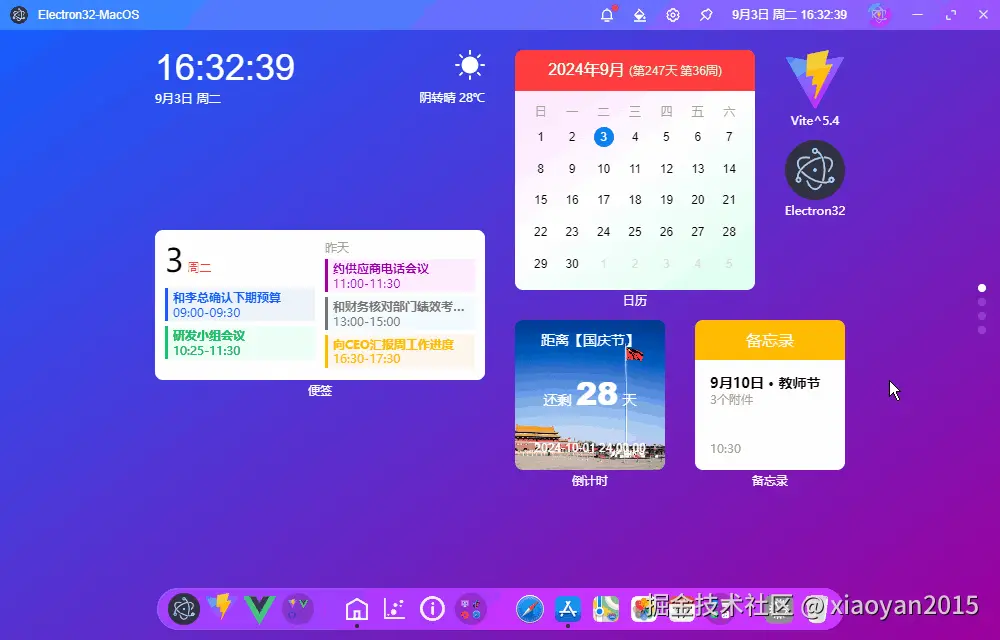Open the settings gear in the top bar
This screenshot has height=640, width=1000.
coord(673,15)
